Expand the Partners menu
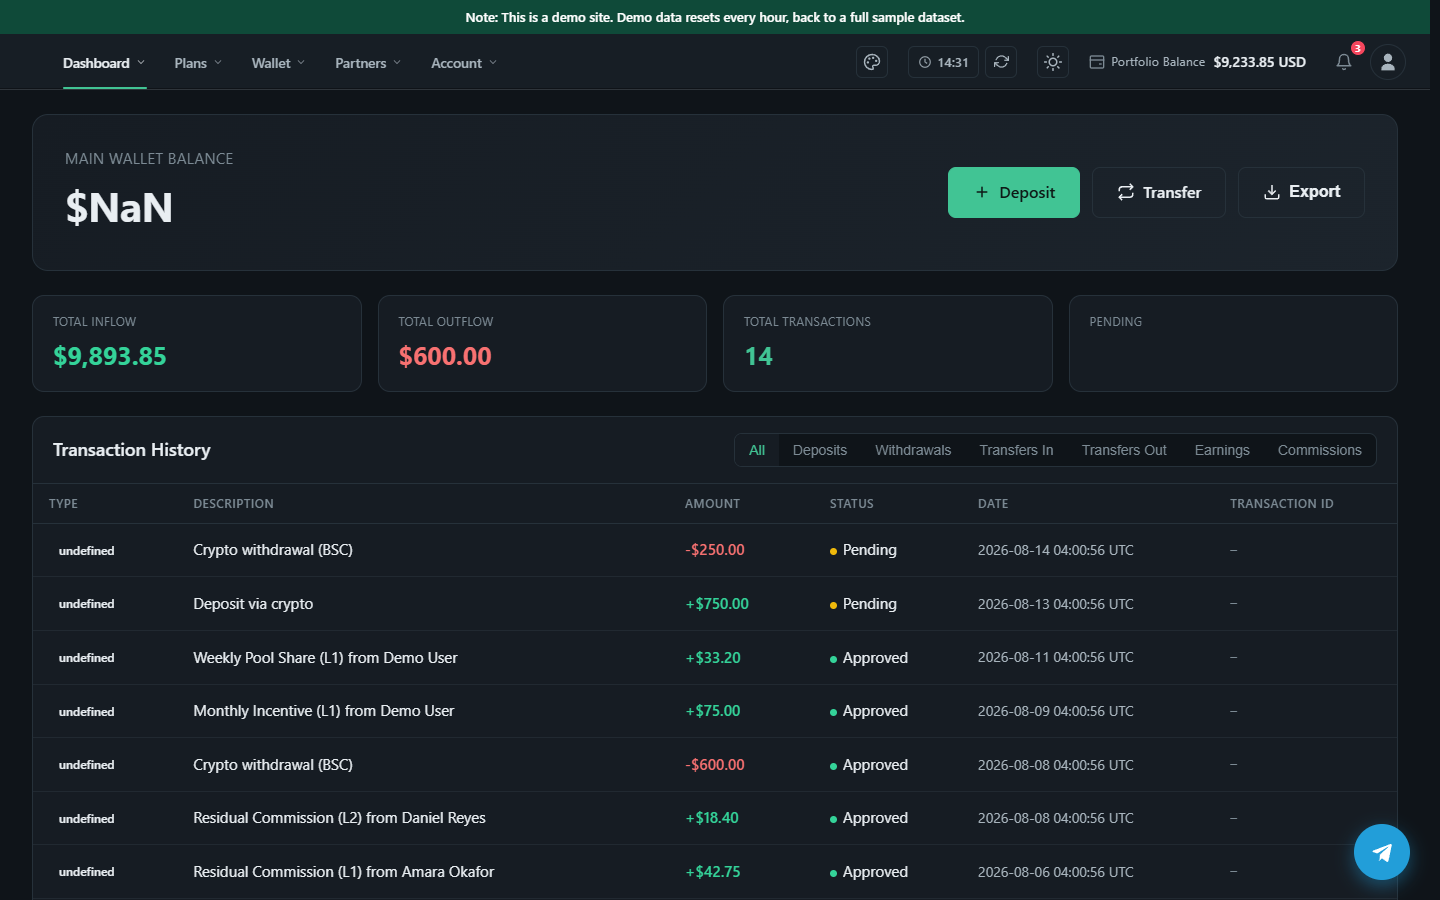Viewport: 1440px width, 900px height. (x=368, y=63)
